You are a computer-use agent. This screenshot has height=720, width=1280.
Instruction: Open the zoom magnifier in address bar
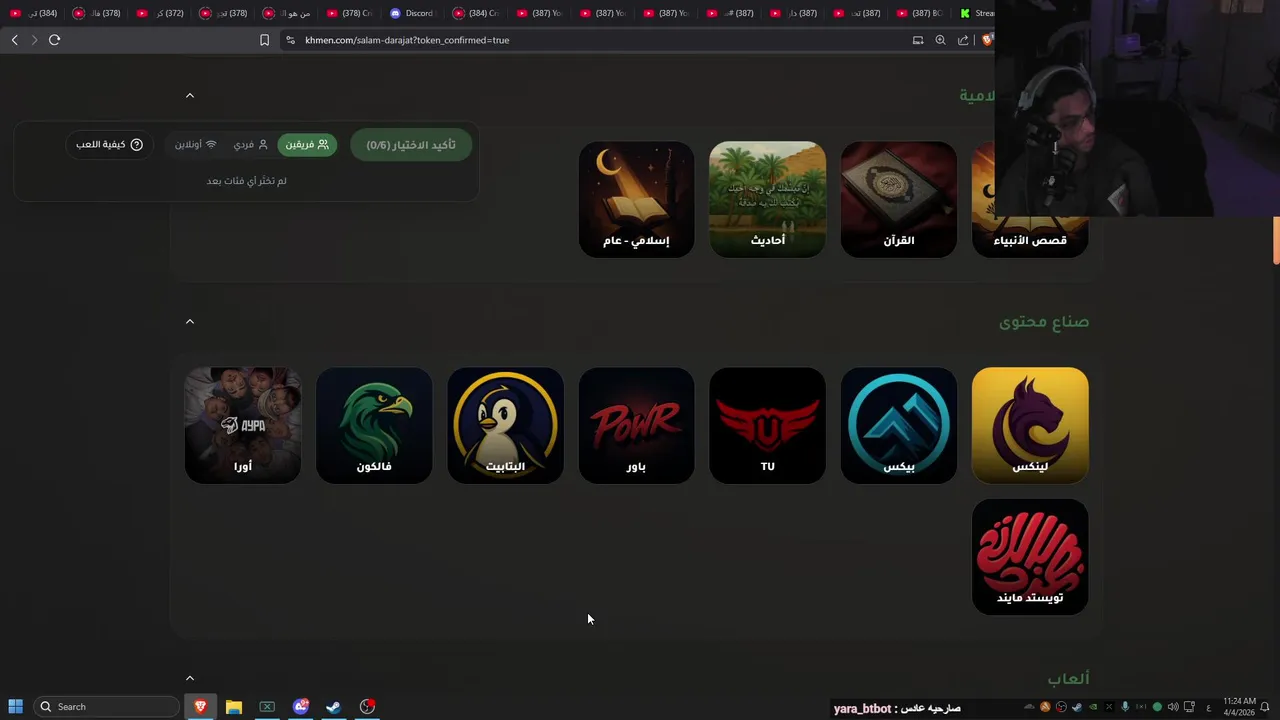[x=940, y=40]
